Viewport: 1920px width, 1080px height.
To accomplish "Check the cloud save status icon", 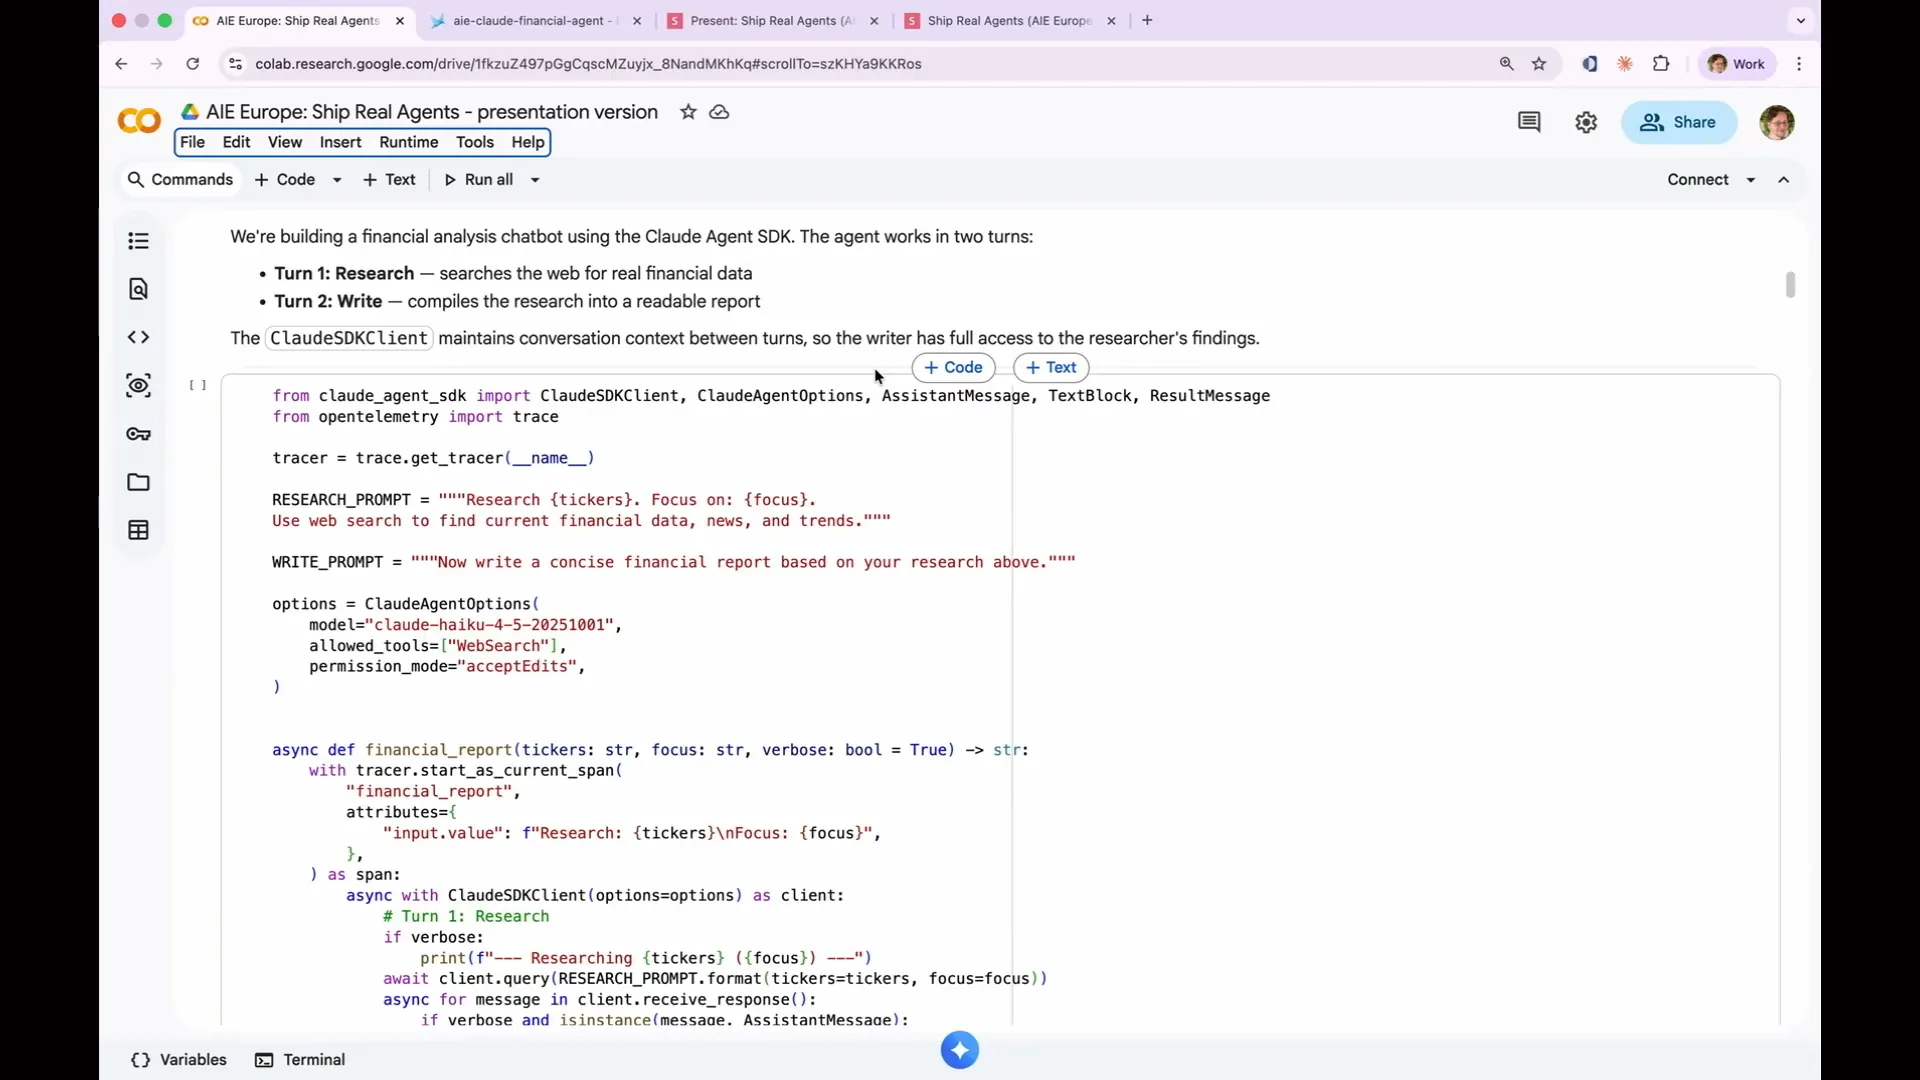I will click(719, 112).
